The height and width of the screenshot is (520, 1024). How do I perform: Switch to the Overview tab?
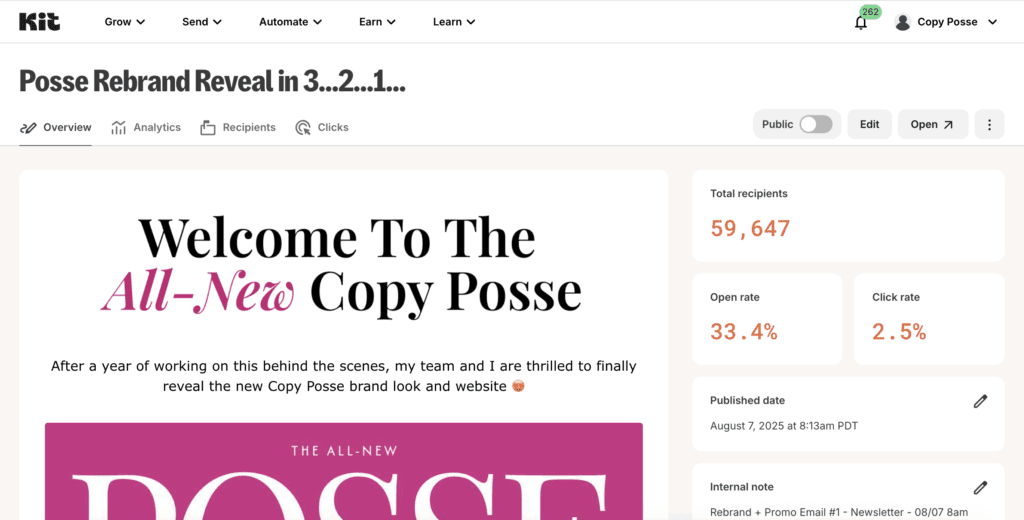[56, 127]
